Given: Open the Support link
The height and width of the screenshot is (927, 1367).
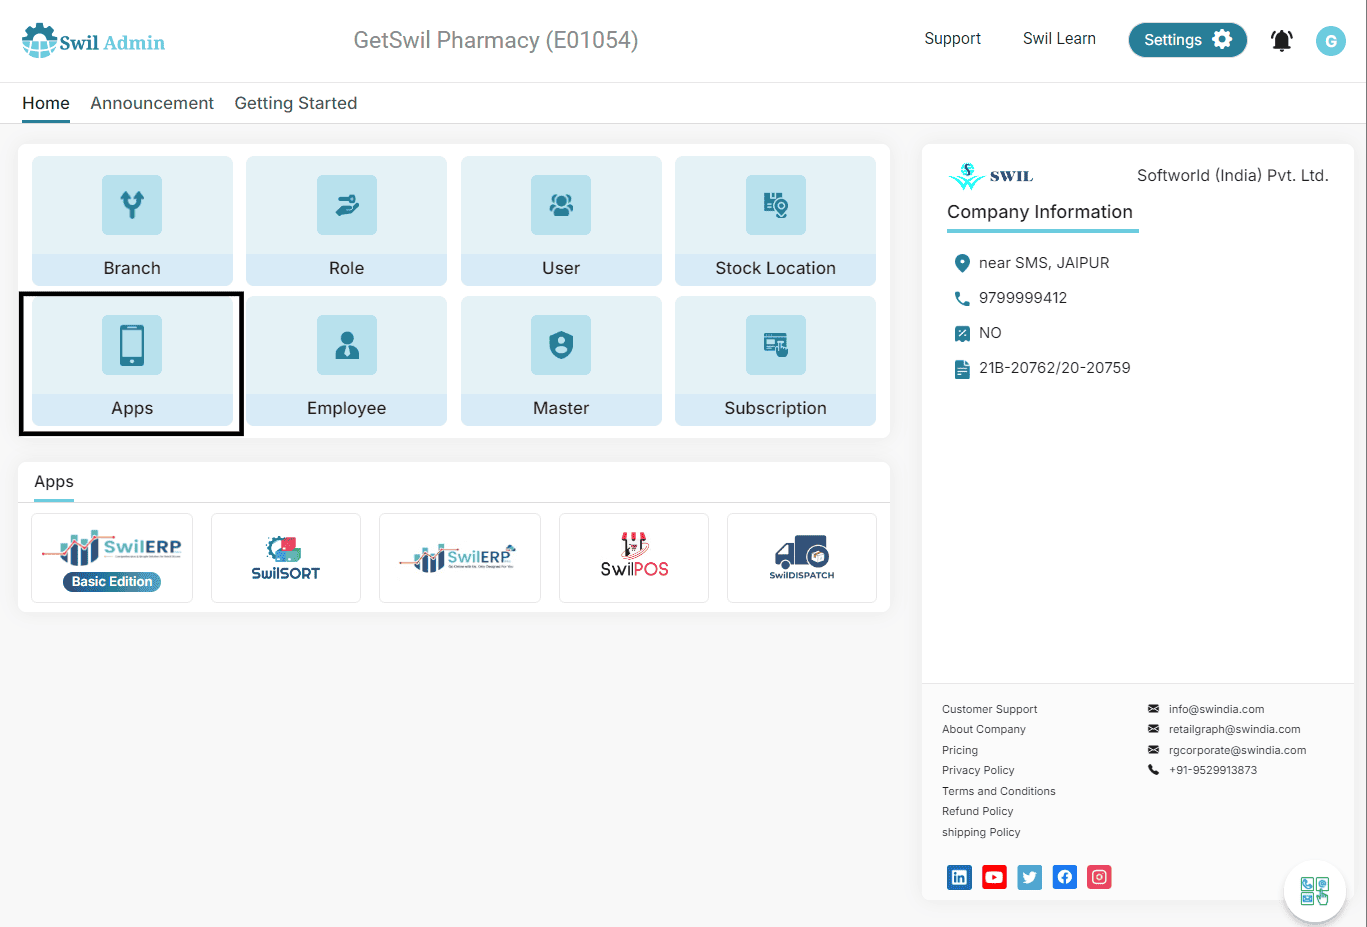Looking at the screenshot, I should [x=952, y=38].
